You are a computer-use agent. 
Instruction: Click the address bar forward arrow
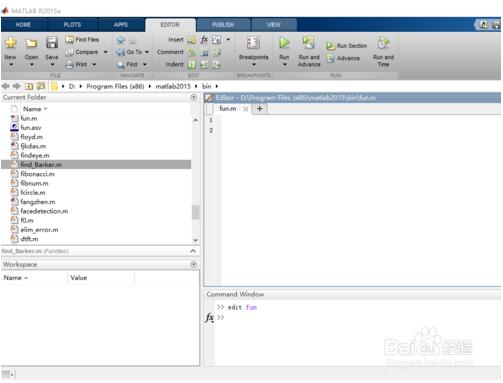point(17,86)
